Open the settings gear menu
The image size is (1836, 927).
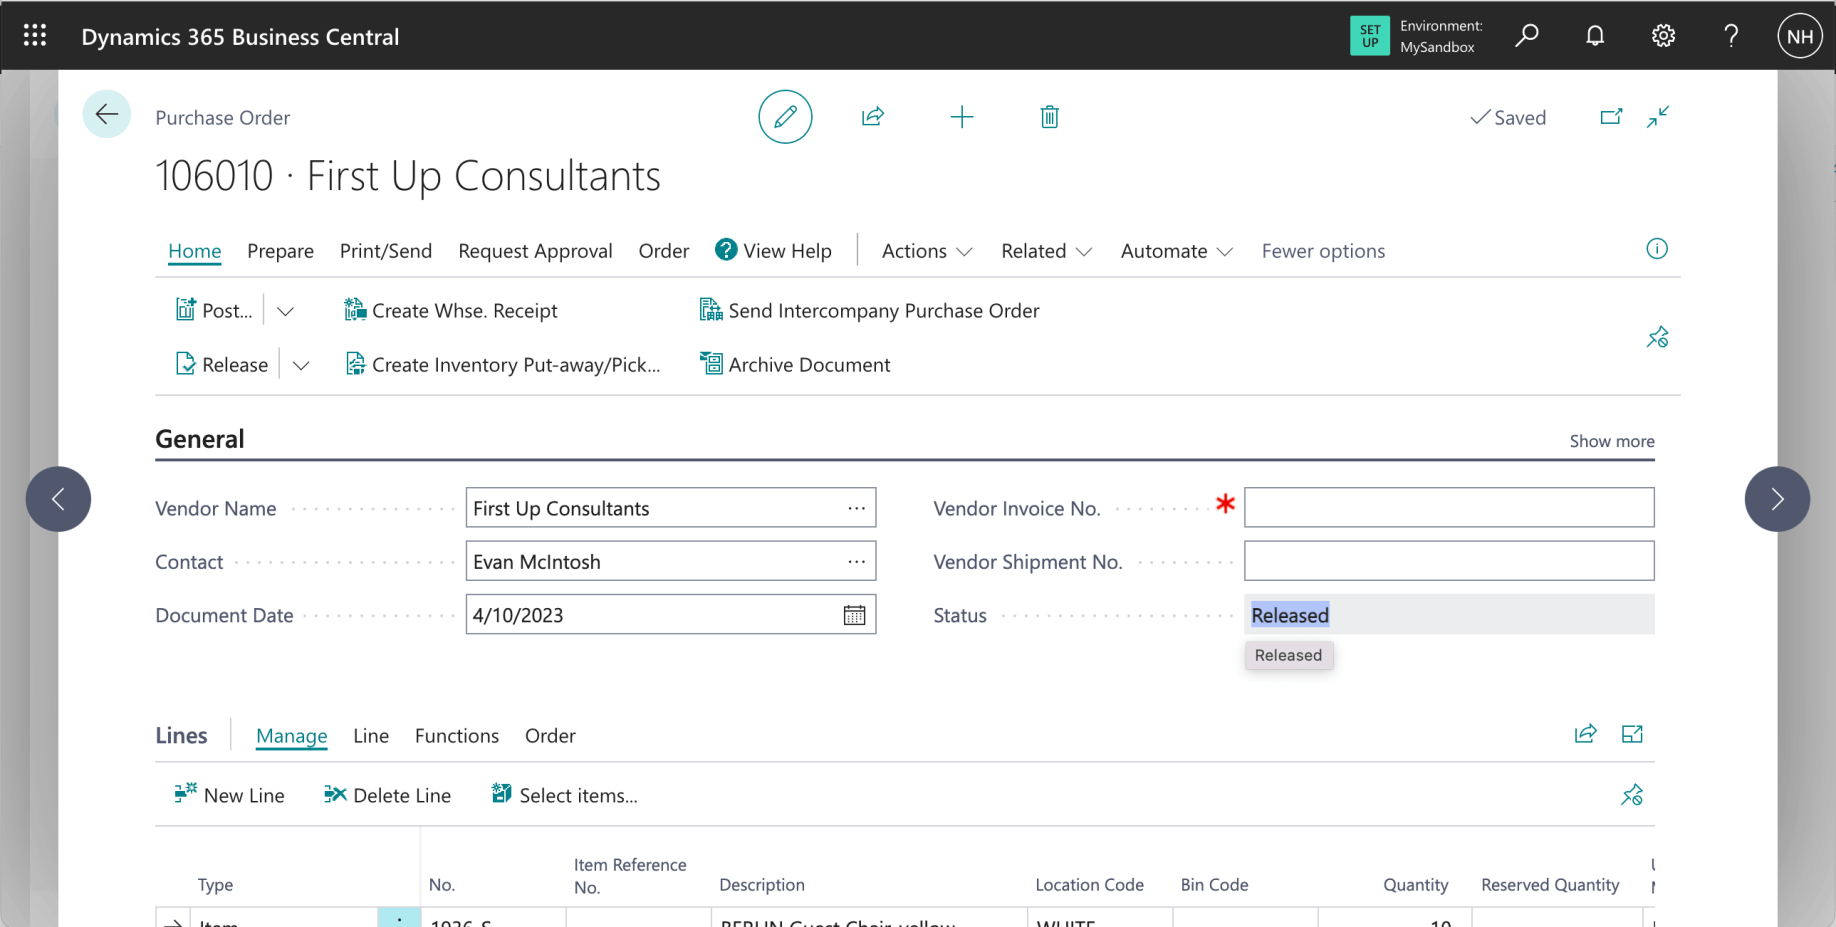(x=1663, y=36)
